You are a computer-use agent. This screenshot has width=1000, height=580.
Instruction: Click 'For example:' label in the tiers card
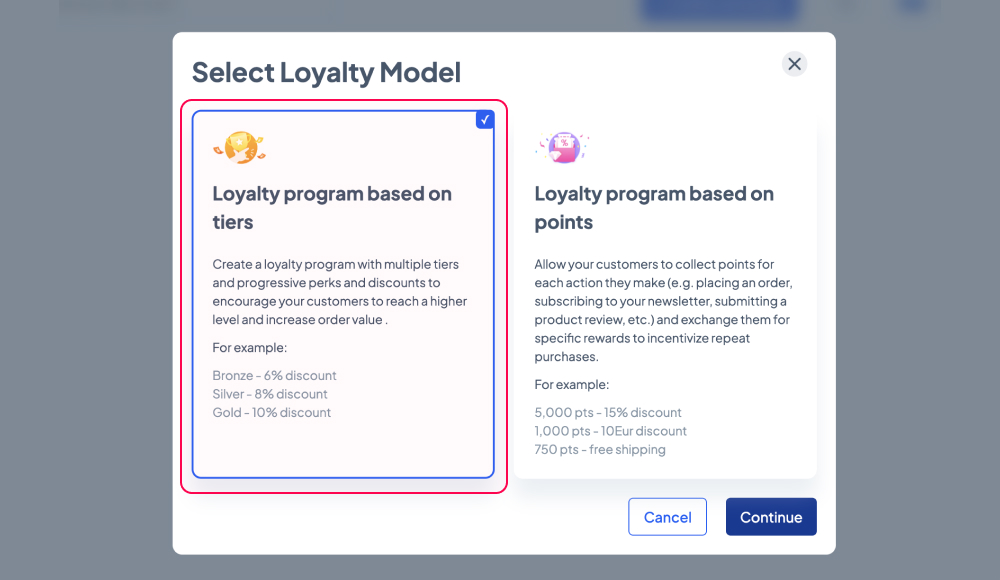click(x=249, y=348)
